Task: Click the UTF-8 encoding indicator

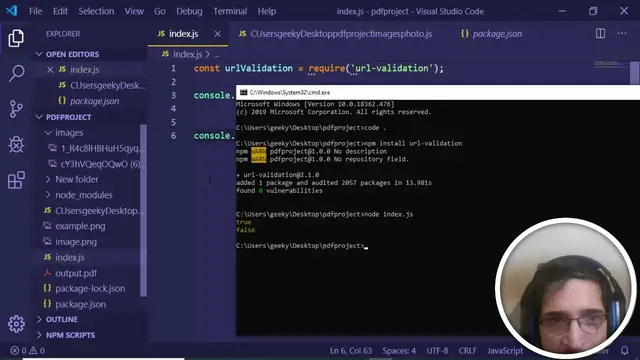Action: (437, 351)
